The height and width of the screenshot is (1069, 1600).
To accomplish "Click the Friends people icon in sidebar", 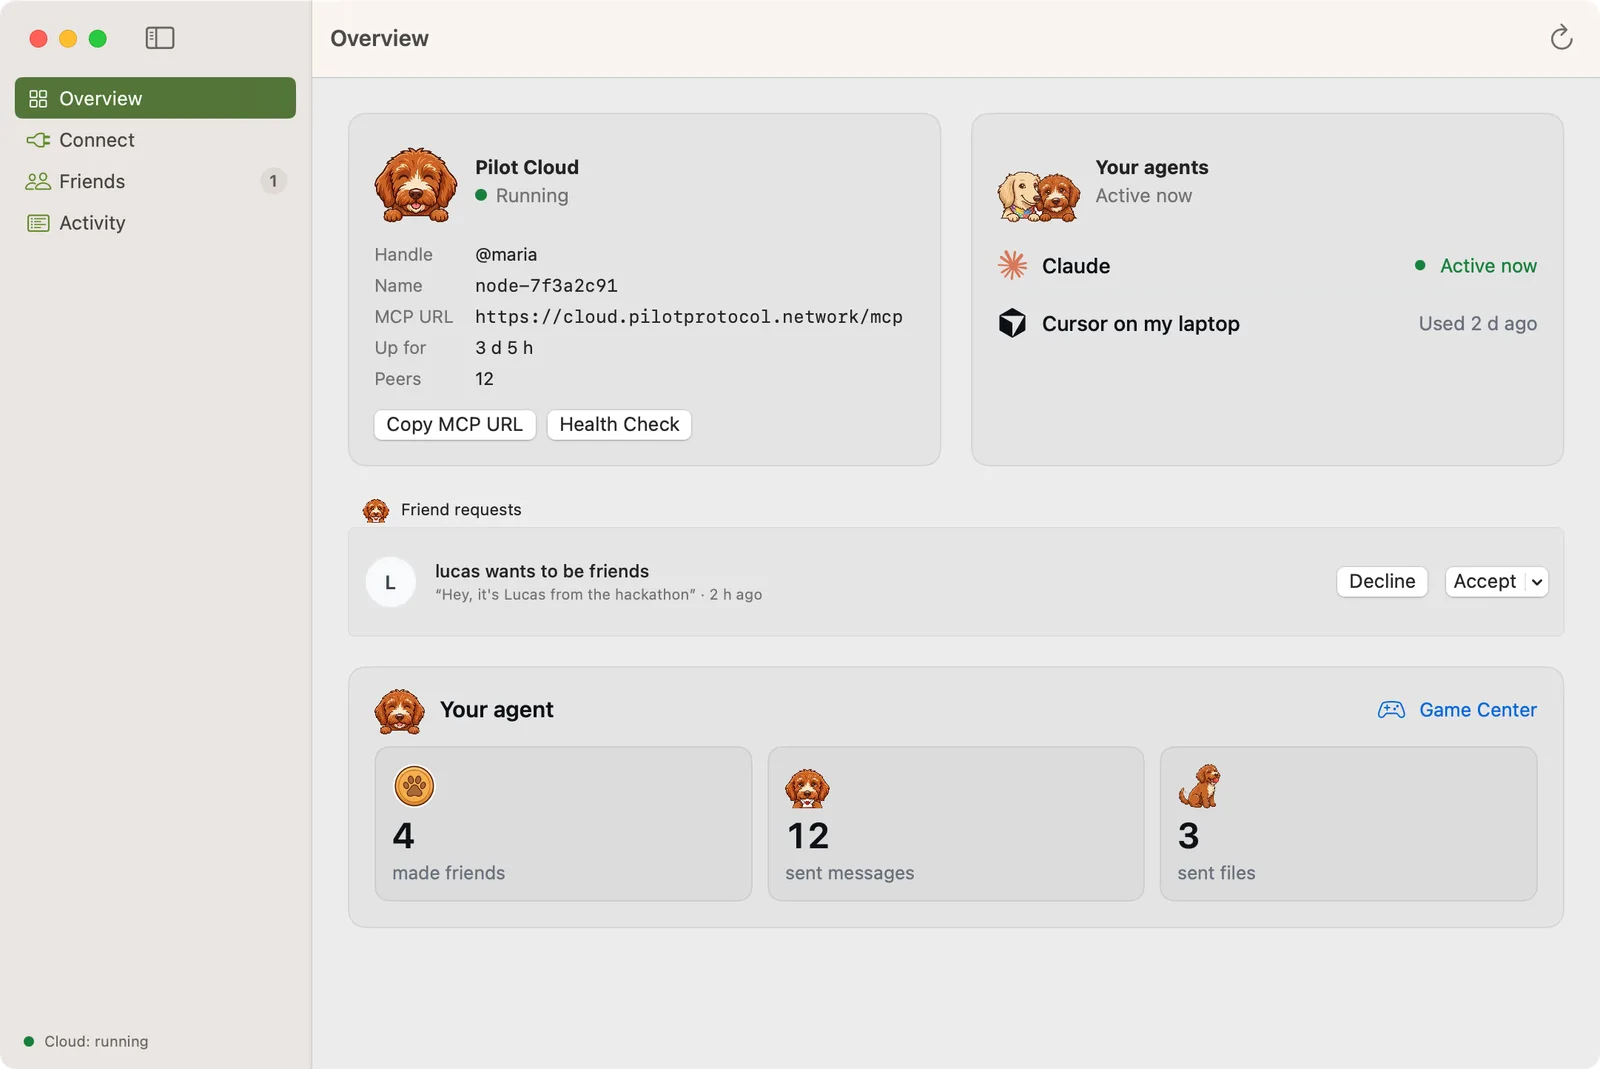I will click(x=38, y=181).
